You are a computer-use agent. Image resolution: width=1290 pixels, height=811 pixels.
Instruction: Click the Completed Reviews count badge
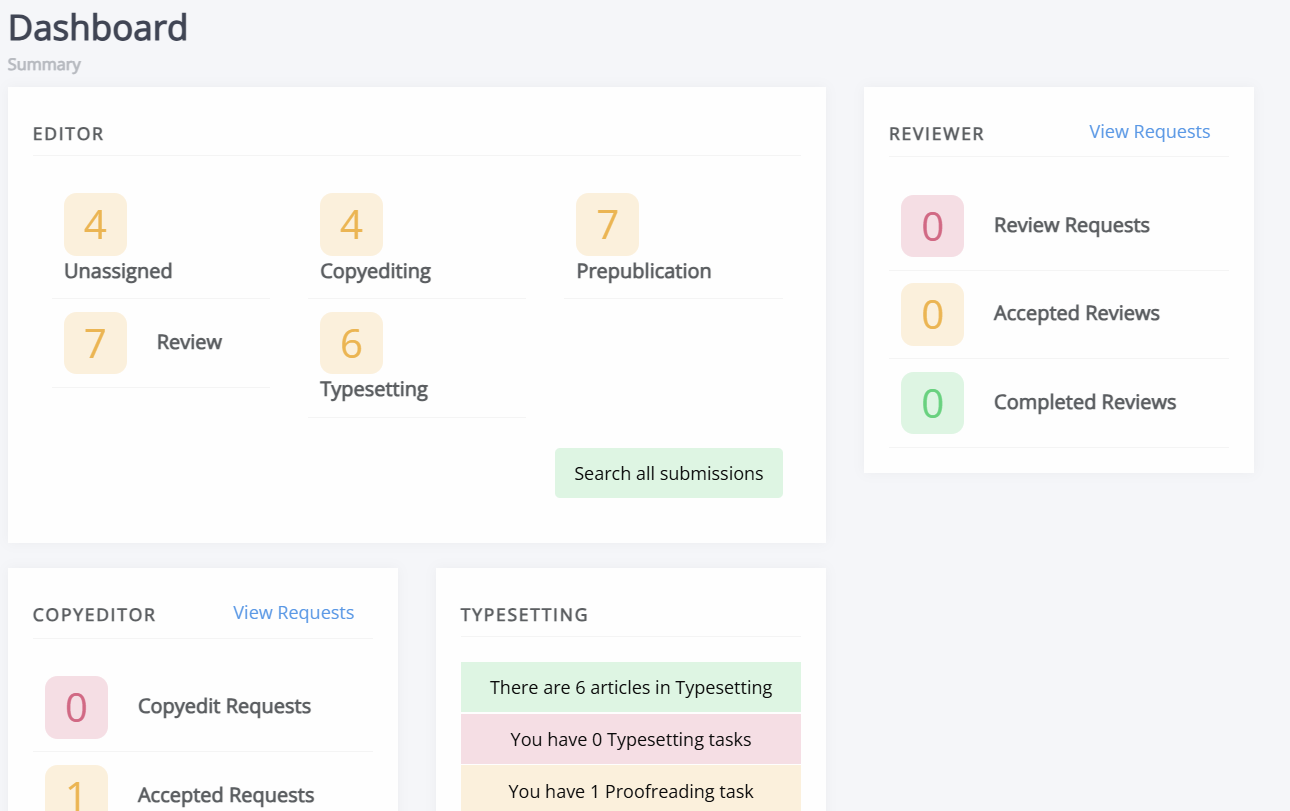click(x=932, y=403)
